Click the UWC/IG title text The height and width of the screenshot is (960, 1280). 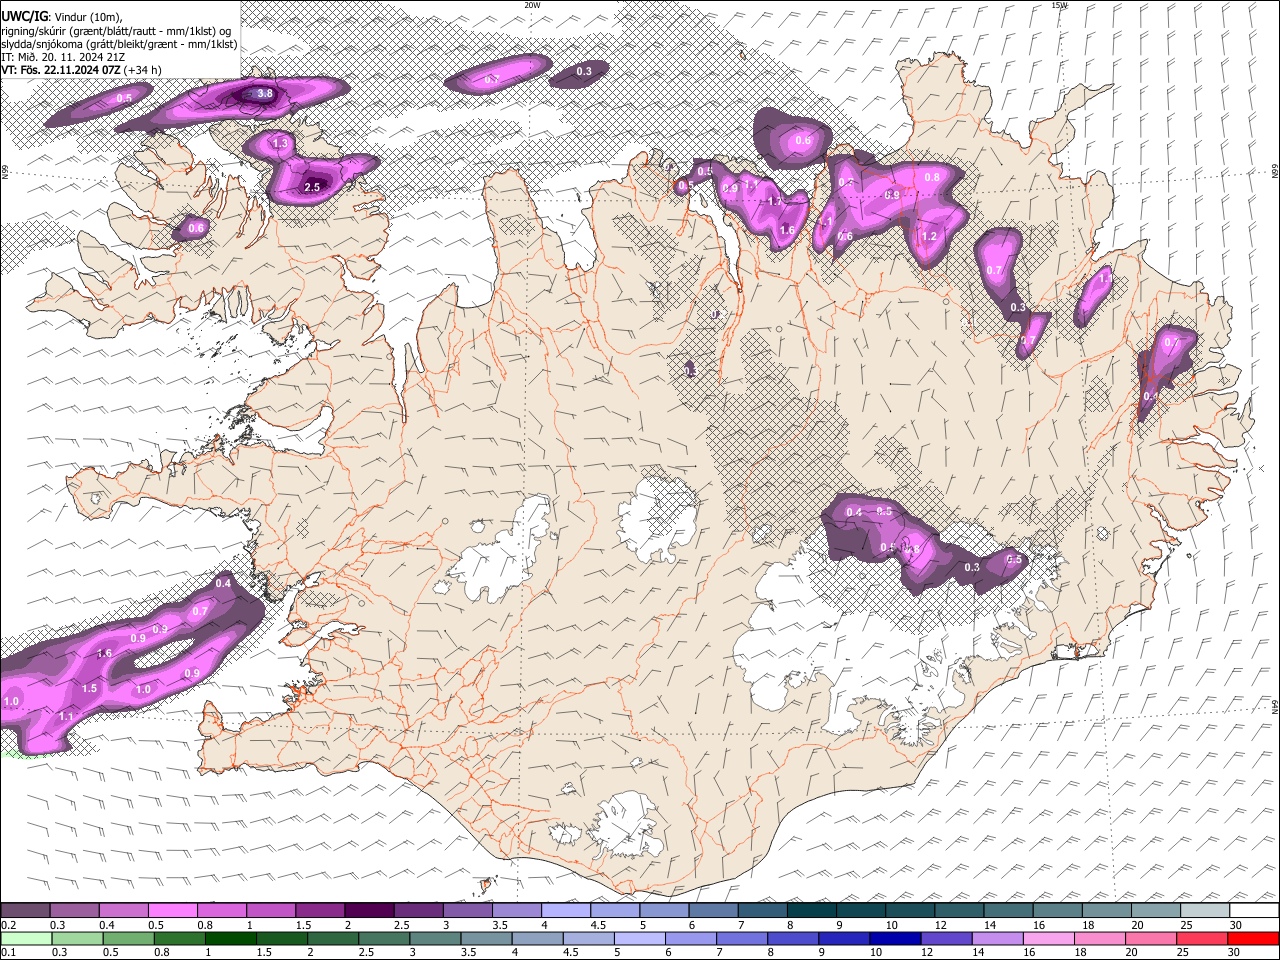(x=24, y=17)
